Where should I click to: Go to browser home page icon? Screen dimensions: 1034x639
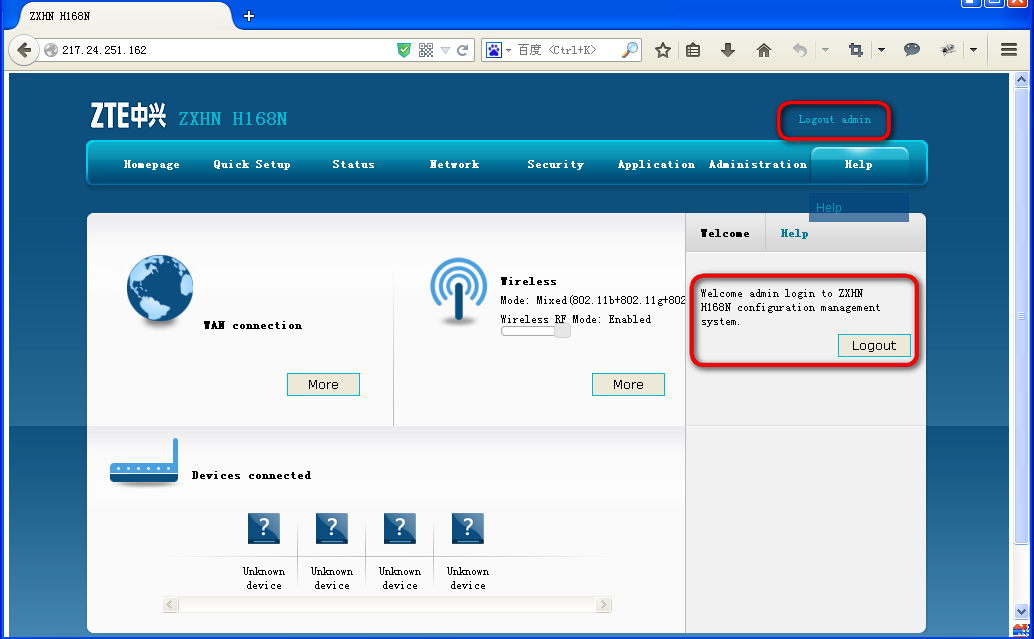click(x=764, y=50)
